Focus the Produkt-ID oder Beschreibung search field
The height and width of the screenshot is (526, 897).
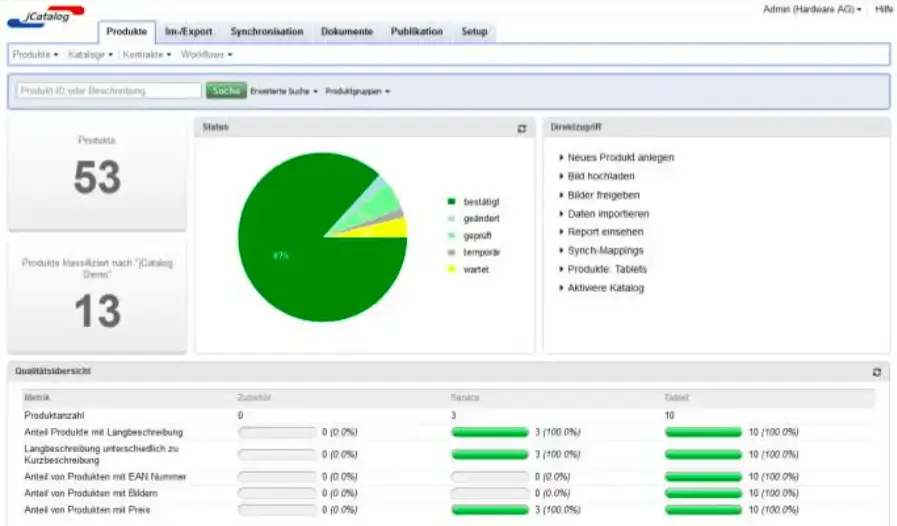pos(109,90)
